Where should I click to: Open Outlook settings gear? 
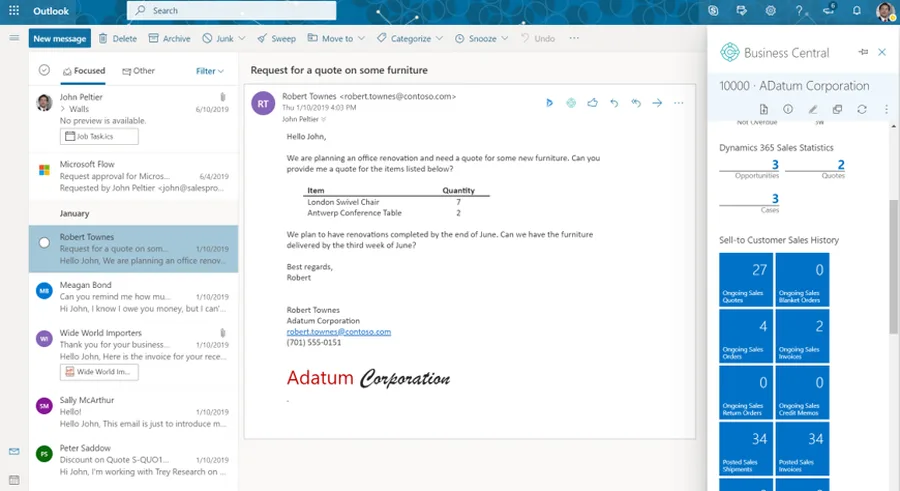(770, 10)
